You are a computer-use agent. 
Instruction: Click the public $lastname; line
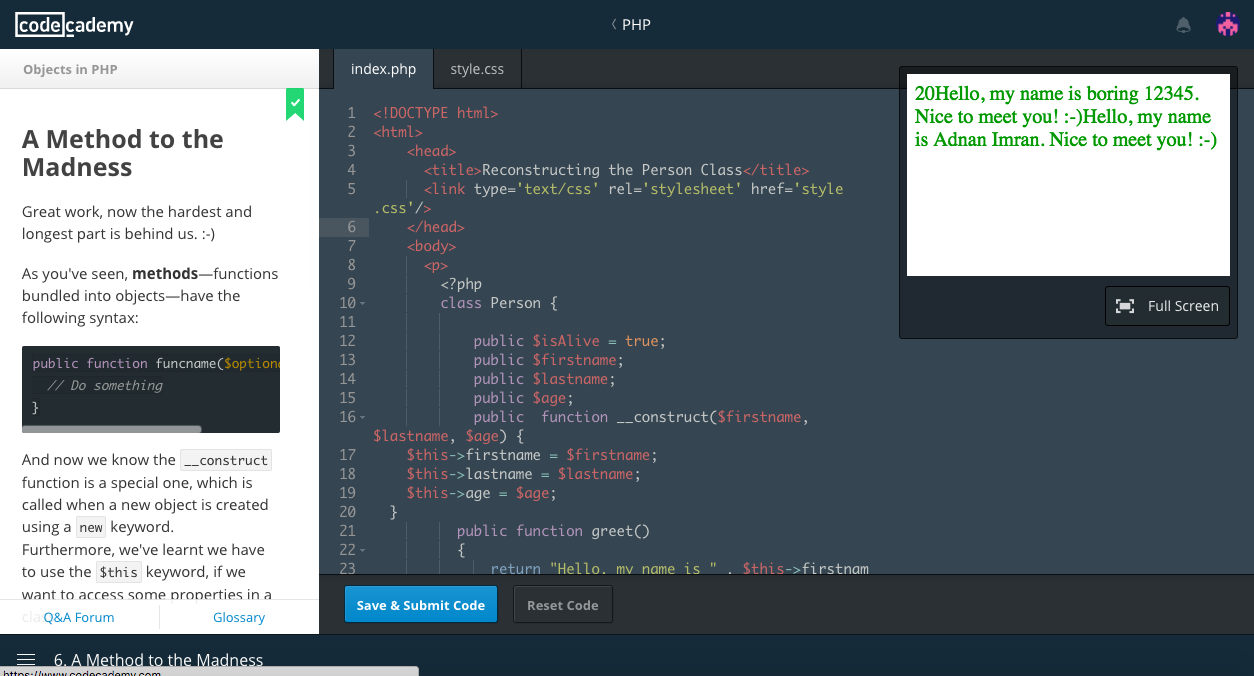pyautogui.click(x=545, y=379)
